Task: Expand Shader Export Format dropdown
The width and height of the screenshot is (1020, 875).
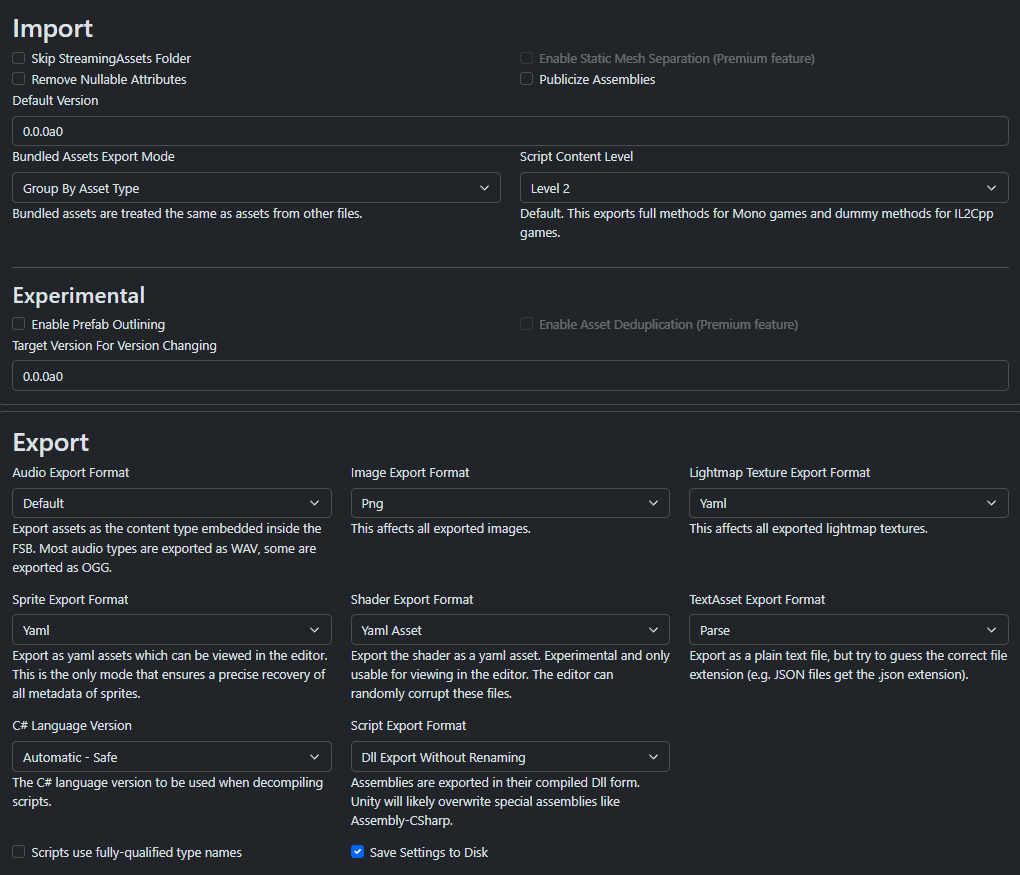Action: click(510, 630)
